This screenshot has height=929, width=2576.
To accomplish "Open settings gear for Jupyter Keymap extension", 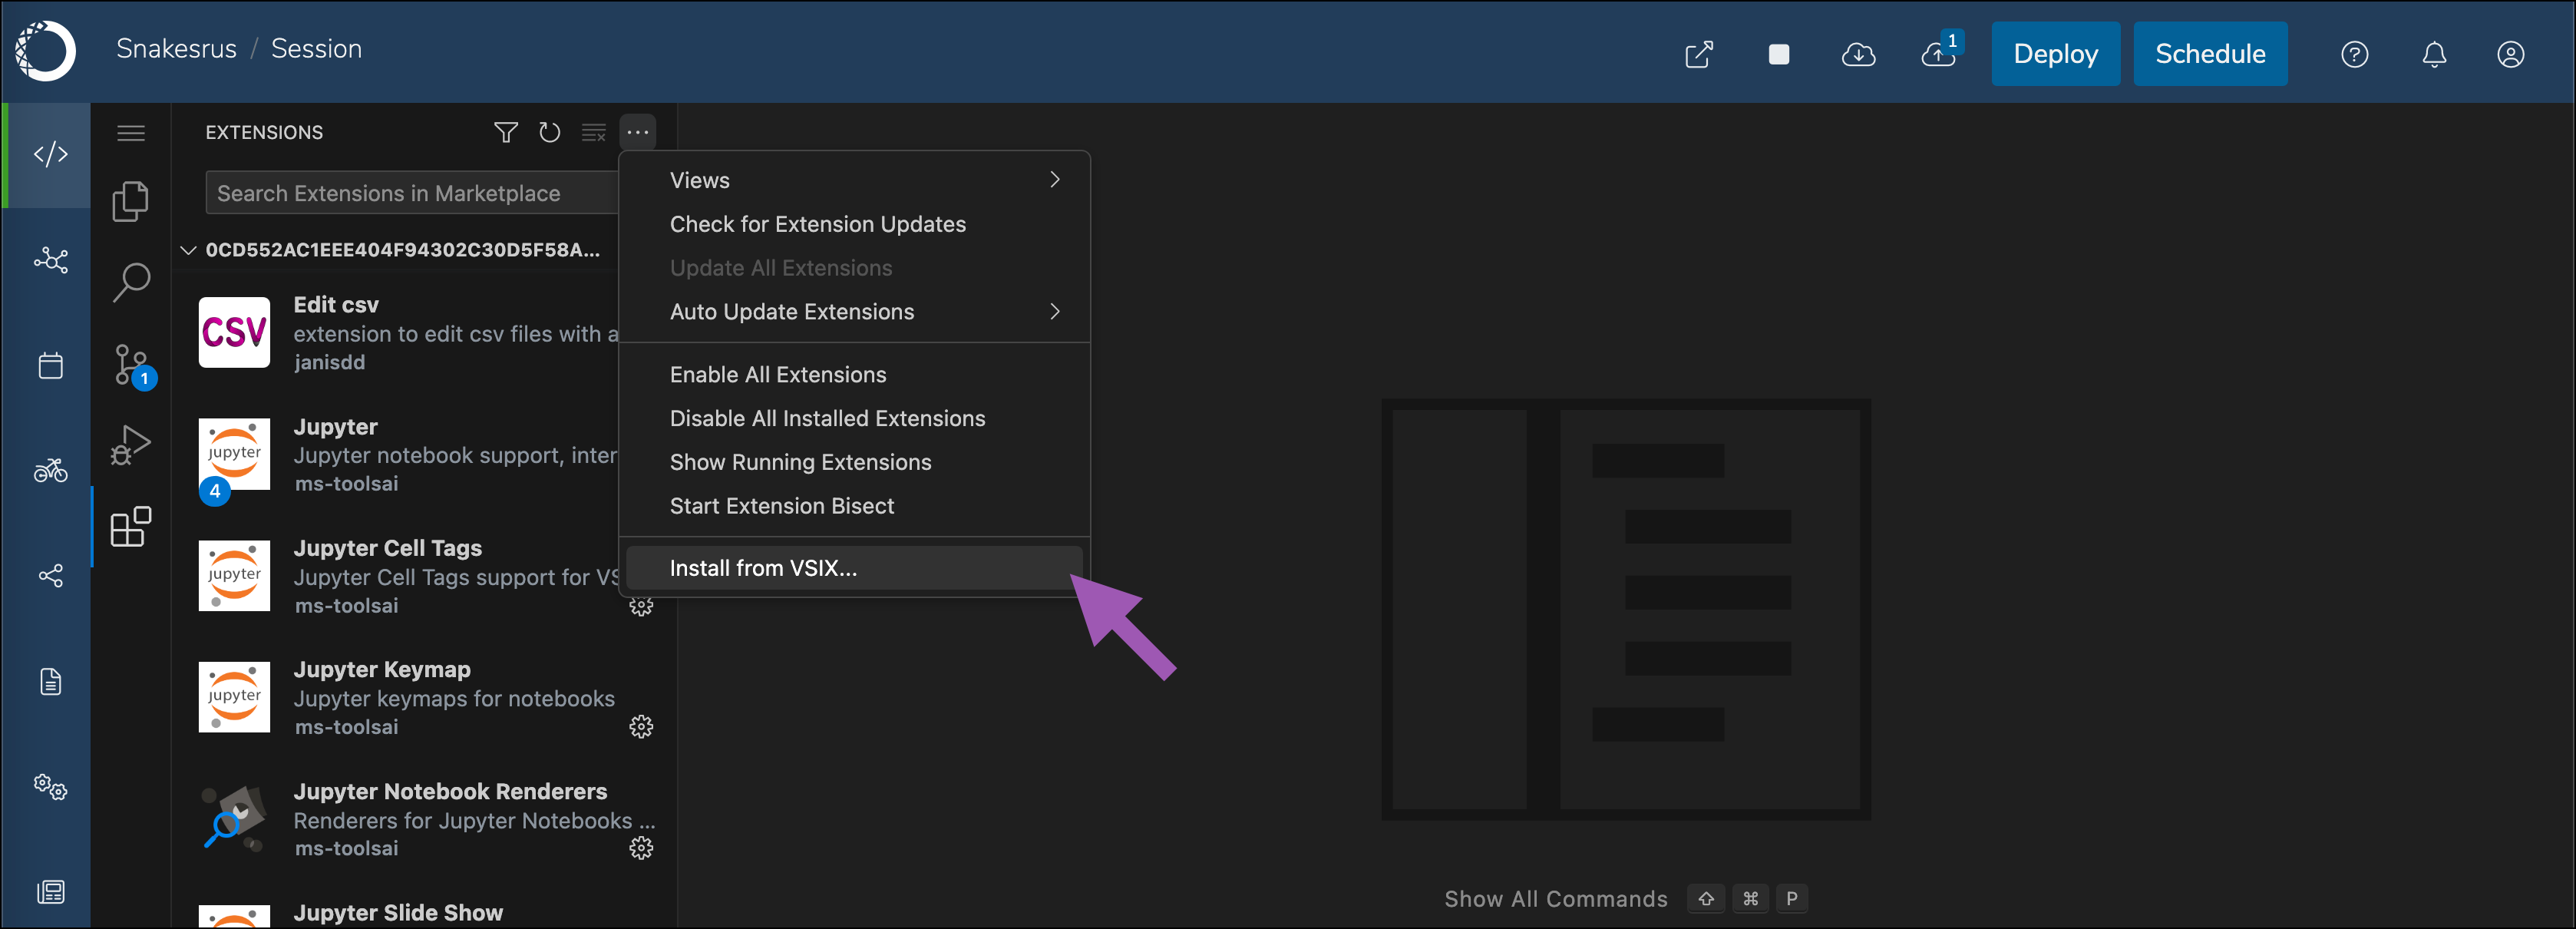I will pyautogui.click(x=641, y=727).
